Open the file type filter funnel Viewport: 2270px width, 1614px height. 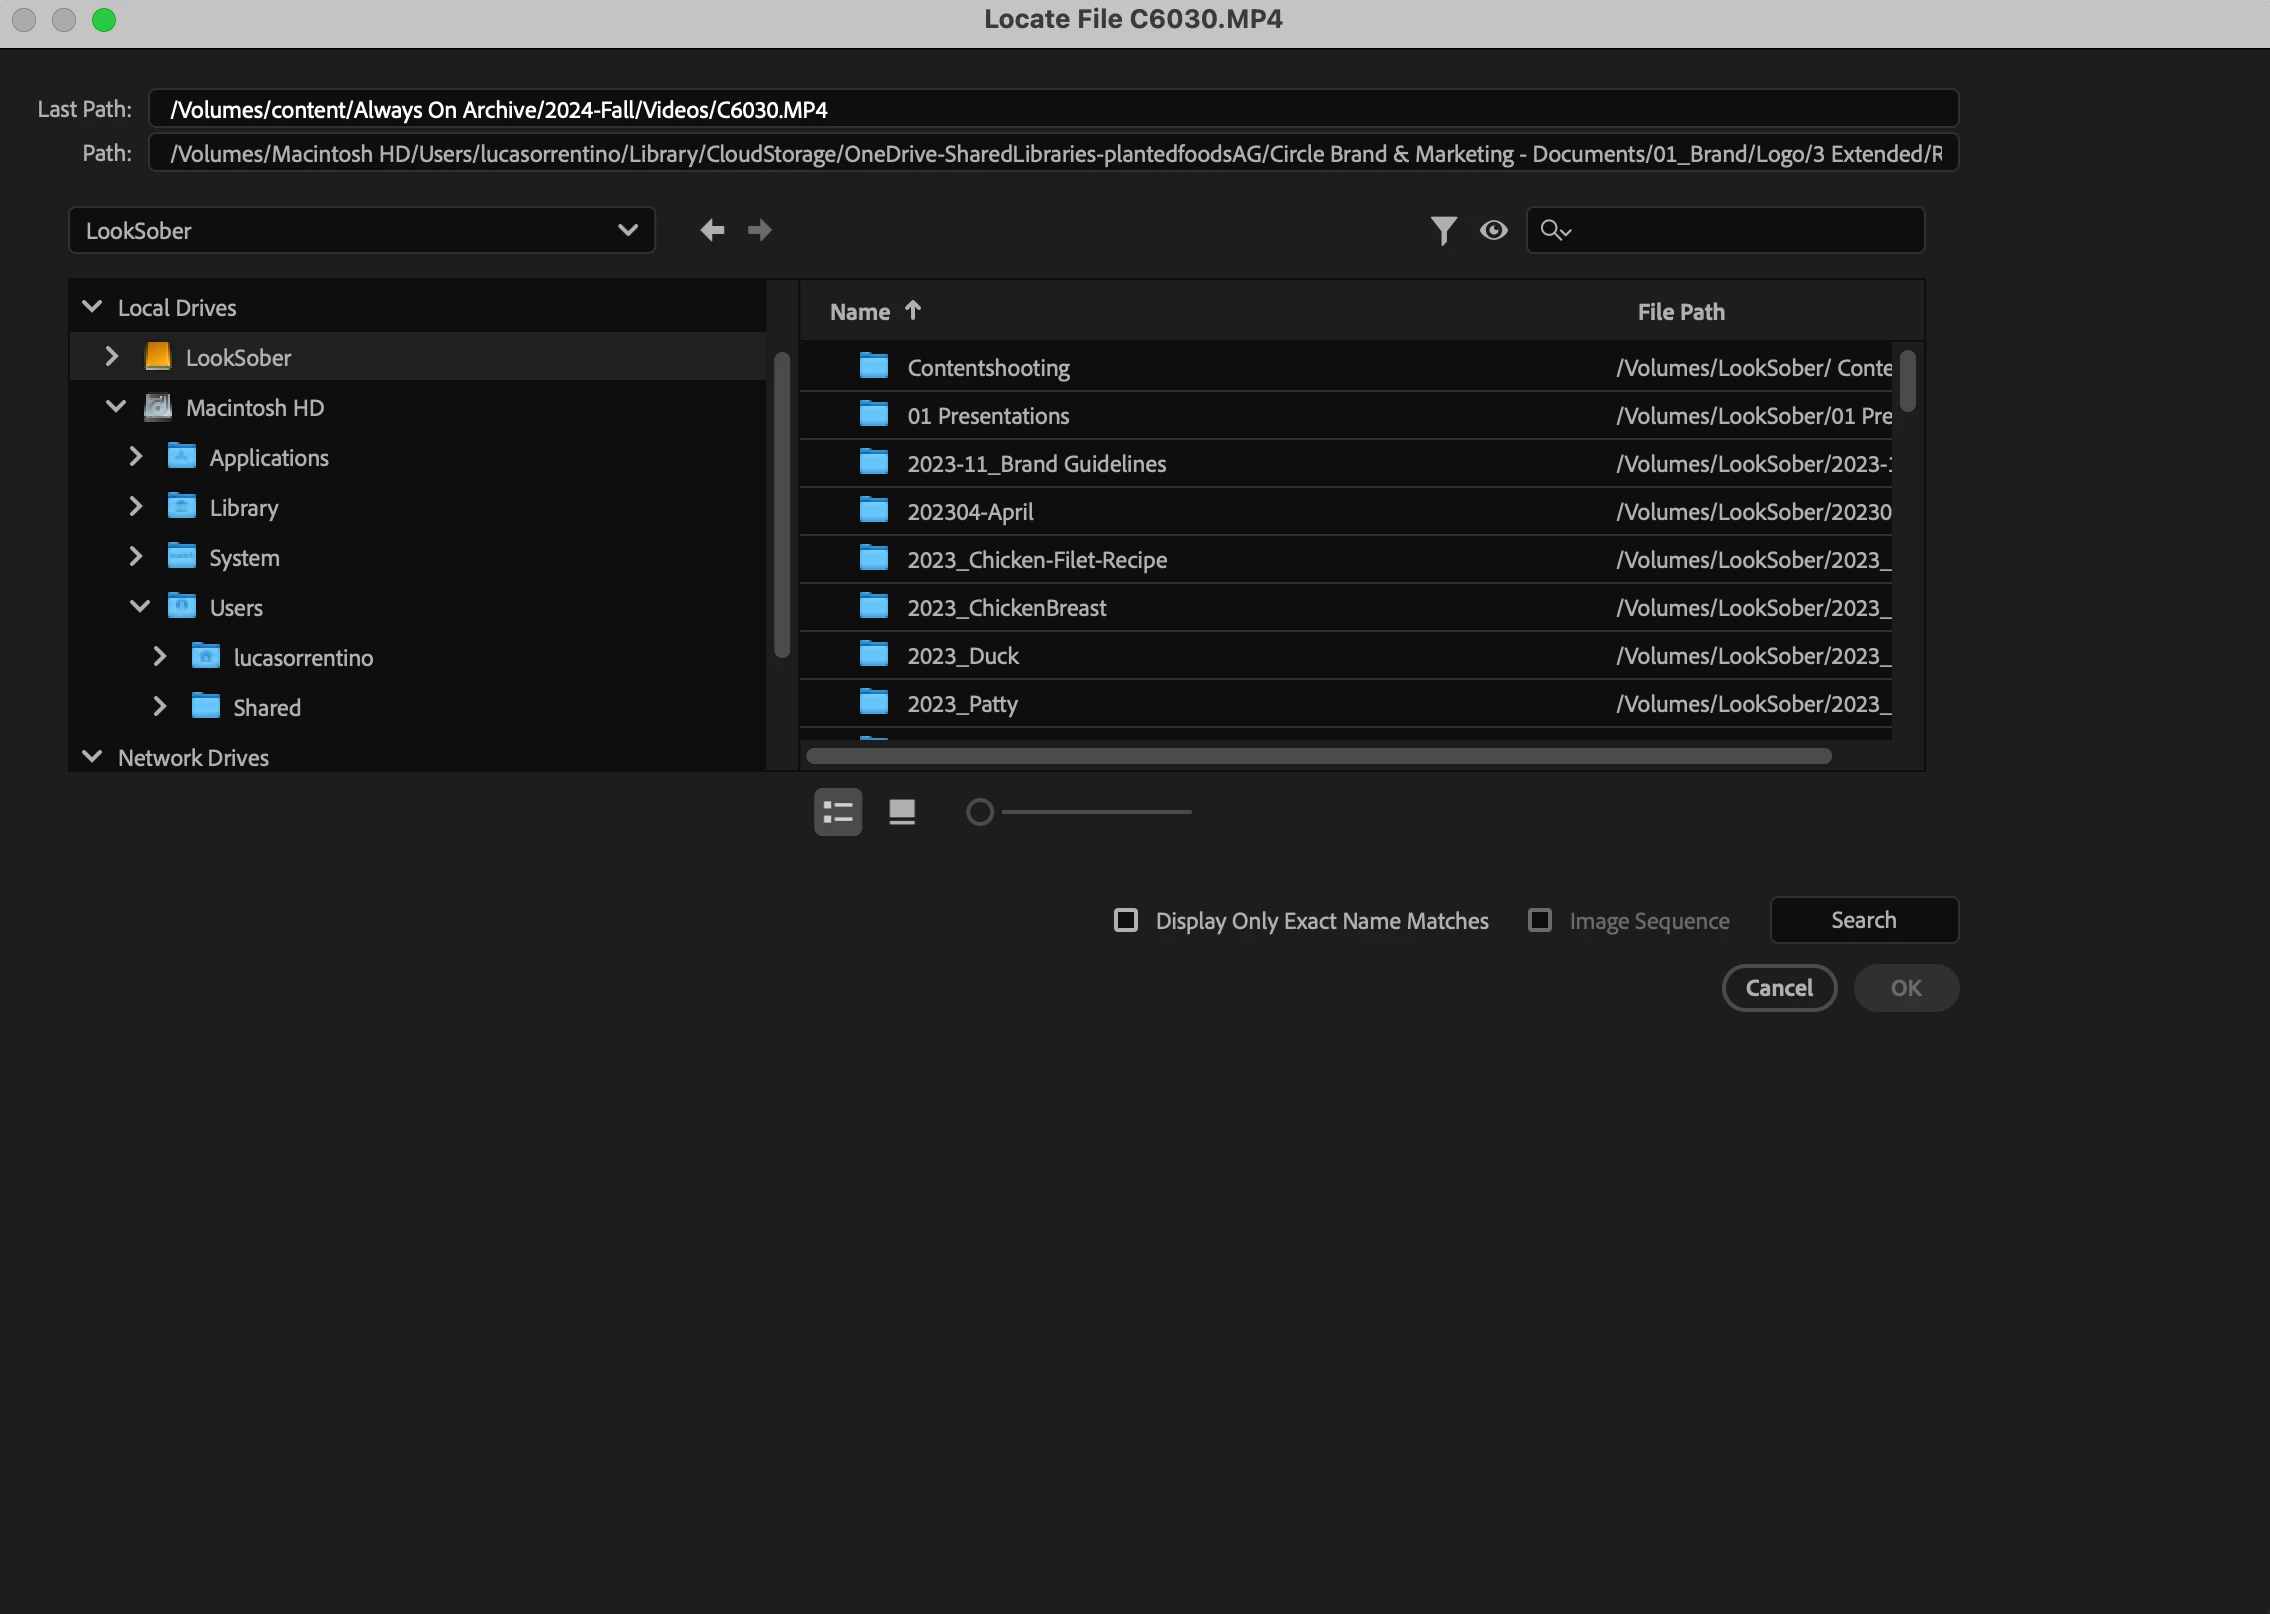click(1443, 230)
